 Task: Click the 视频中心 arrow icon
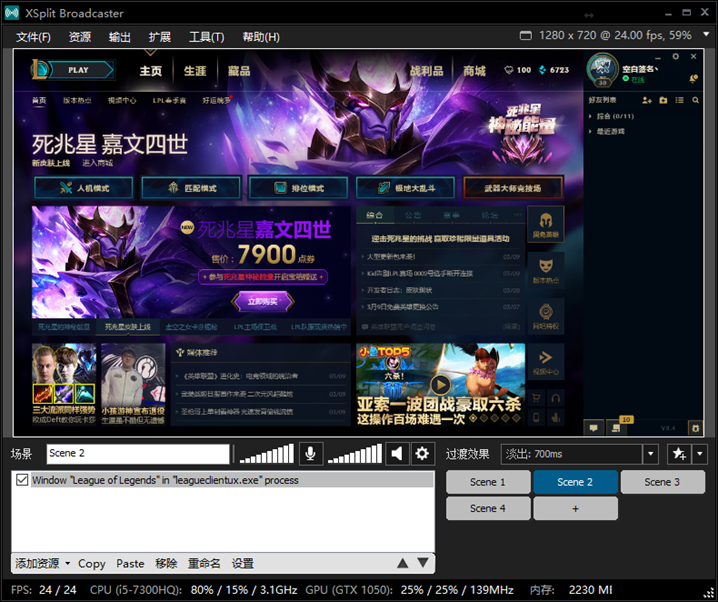point(546,362)
